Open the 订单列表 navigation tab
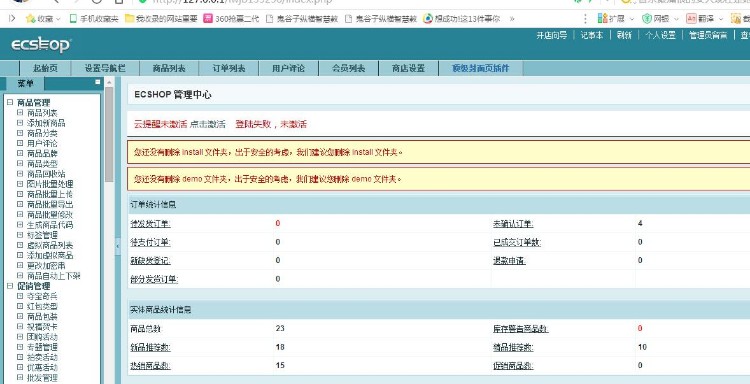The image size is (750, 384). point(229,68)
